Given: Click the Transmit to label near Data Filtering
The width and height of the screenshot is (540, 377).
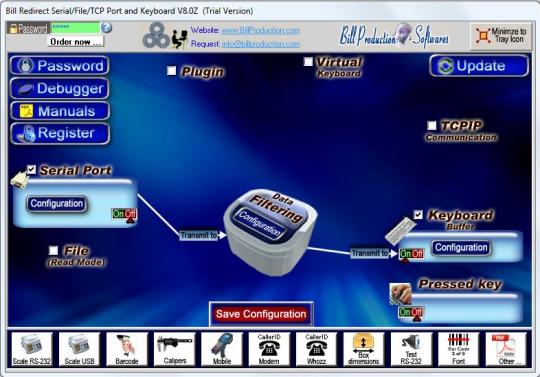Looking at the screenshot, I should point(199,235).
